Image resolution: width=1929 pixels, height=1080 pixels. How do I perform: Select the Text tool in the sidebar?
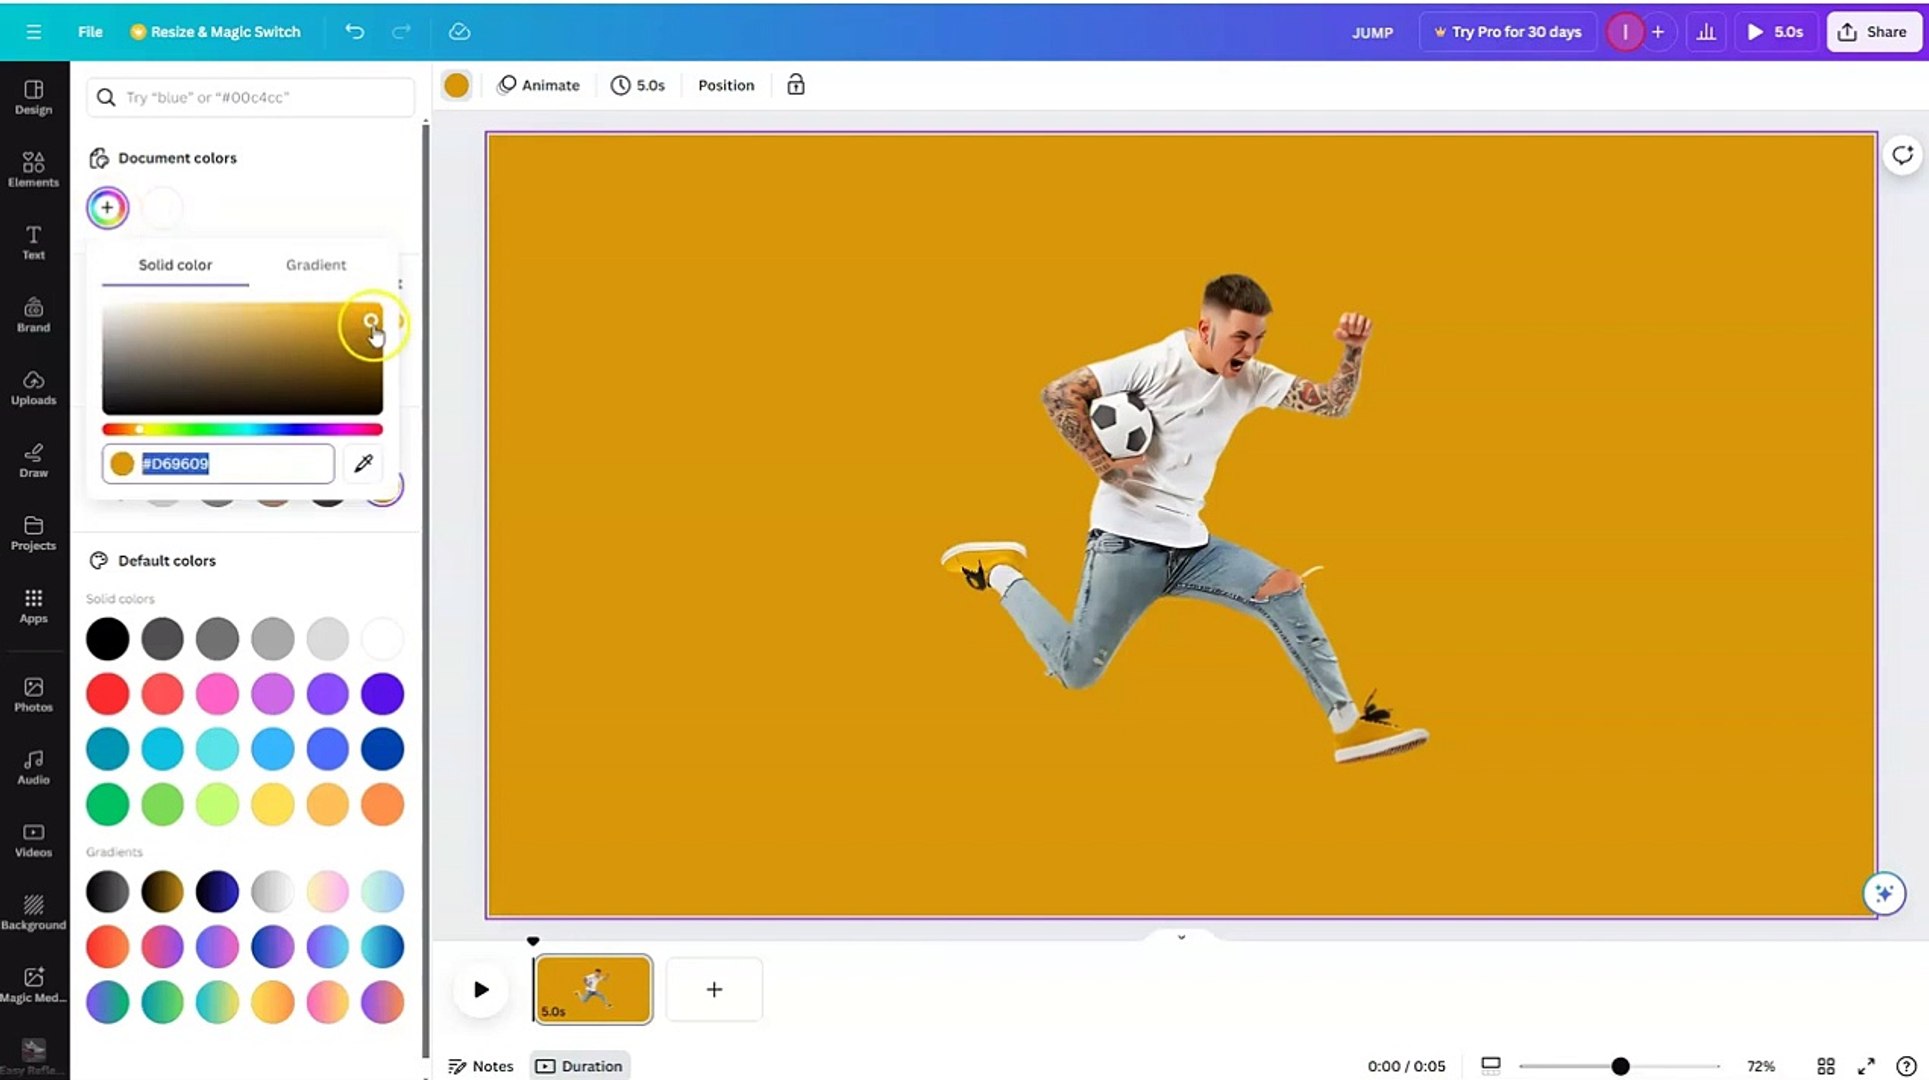pyautogui.click(x=33, y=242)
